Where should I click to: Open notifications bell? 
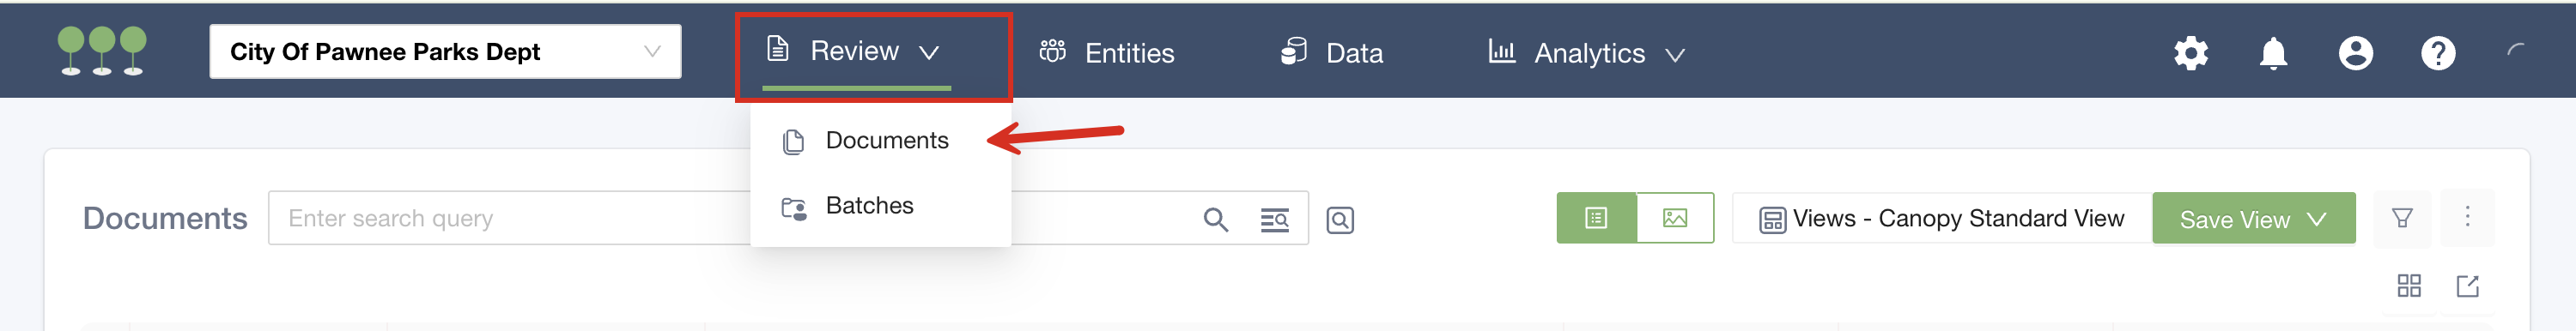pyautogui.click(x=2273, y=53)
